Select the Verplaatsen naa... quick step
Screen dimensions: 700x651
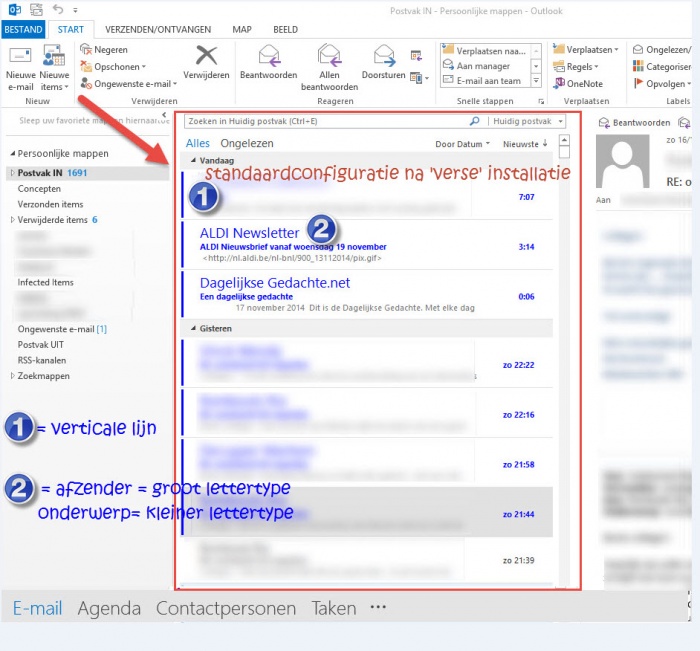point(485,51)
